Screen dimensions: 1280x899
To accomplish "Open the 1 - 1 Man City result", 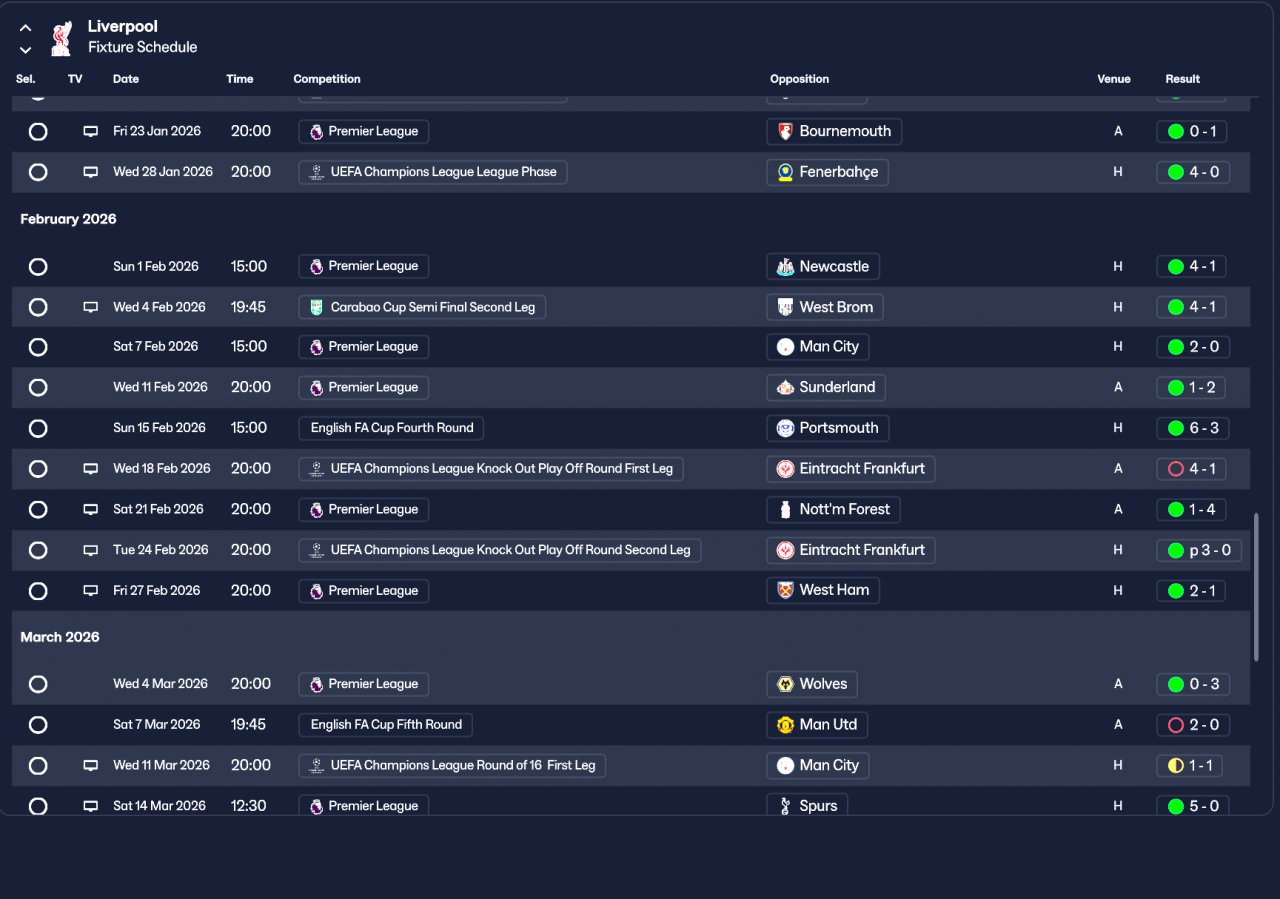I will (1189, 765).
